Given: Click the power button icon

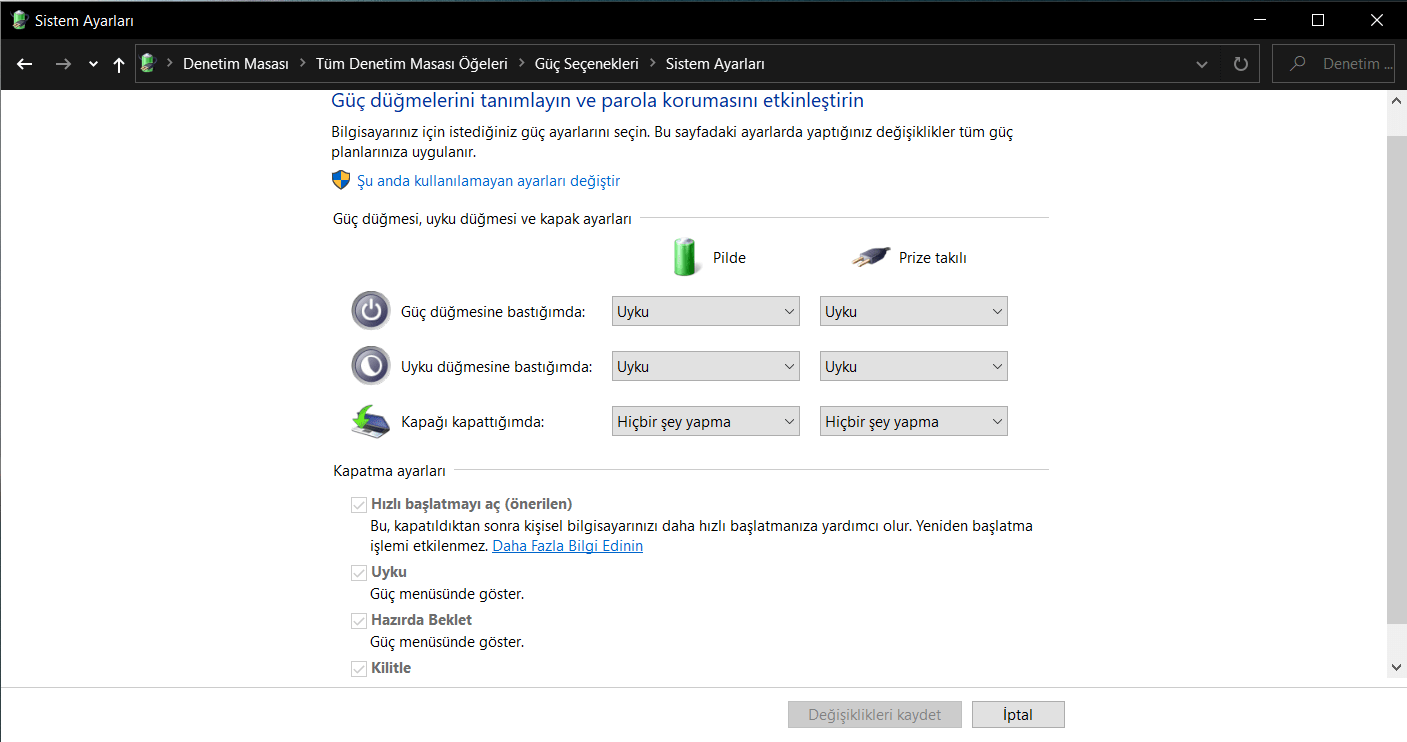Looking at the screenshot, I should [371, 311].
